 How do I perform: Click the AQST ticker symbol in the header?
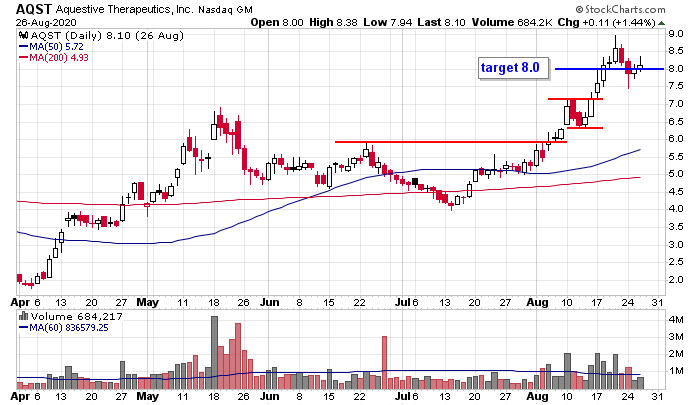[x=34, y=9]
